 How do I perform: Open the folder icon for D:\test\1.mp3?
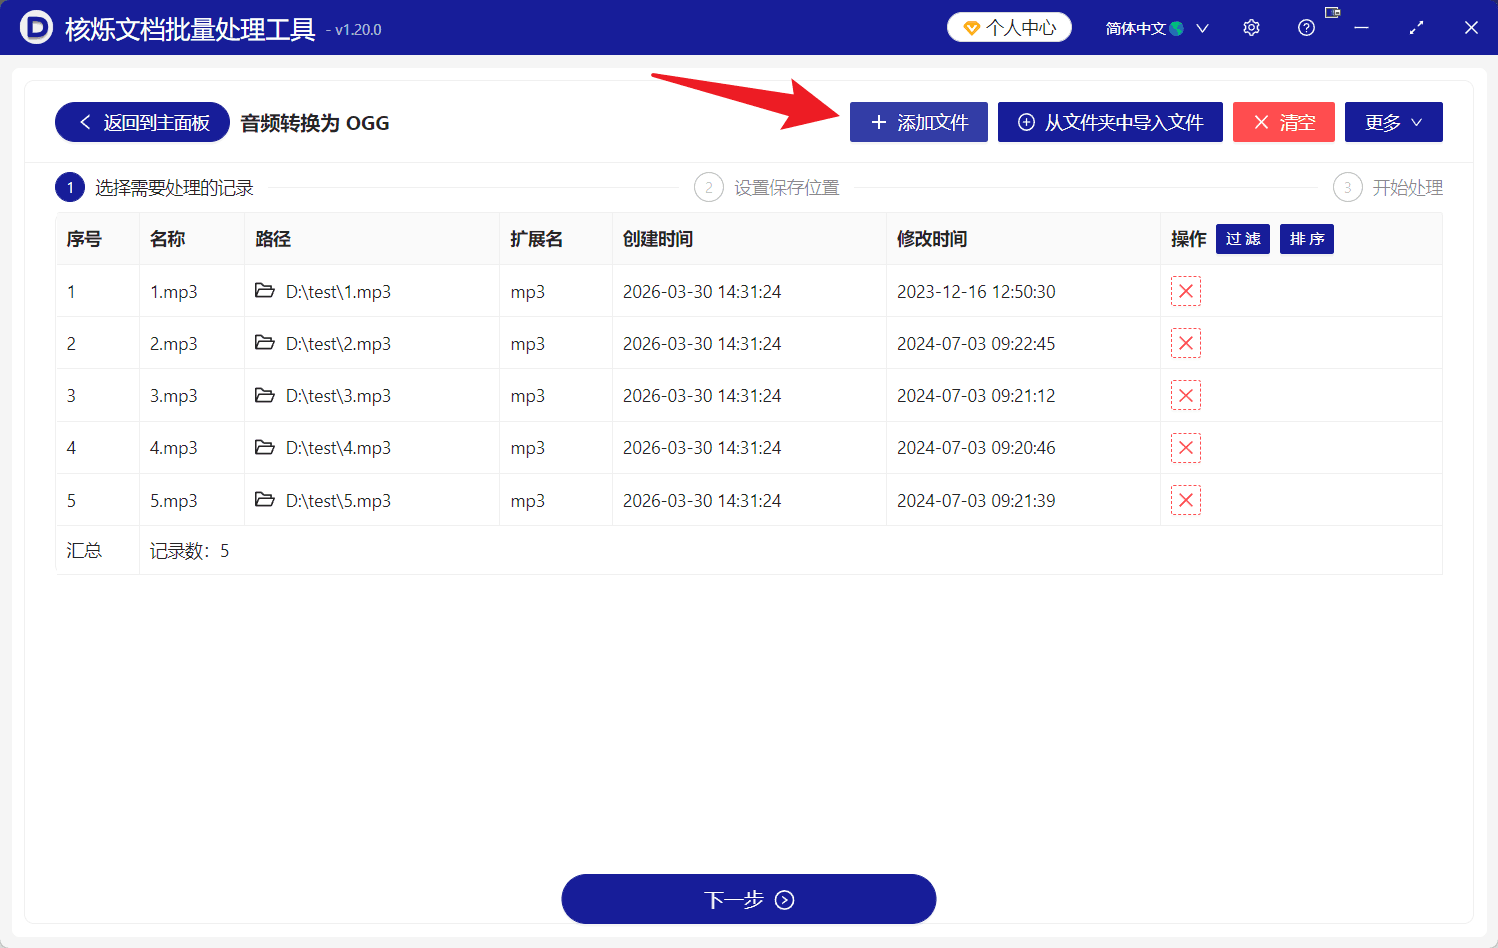coord(263,291)
